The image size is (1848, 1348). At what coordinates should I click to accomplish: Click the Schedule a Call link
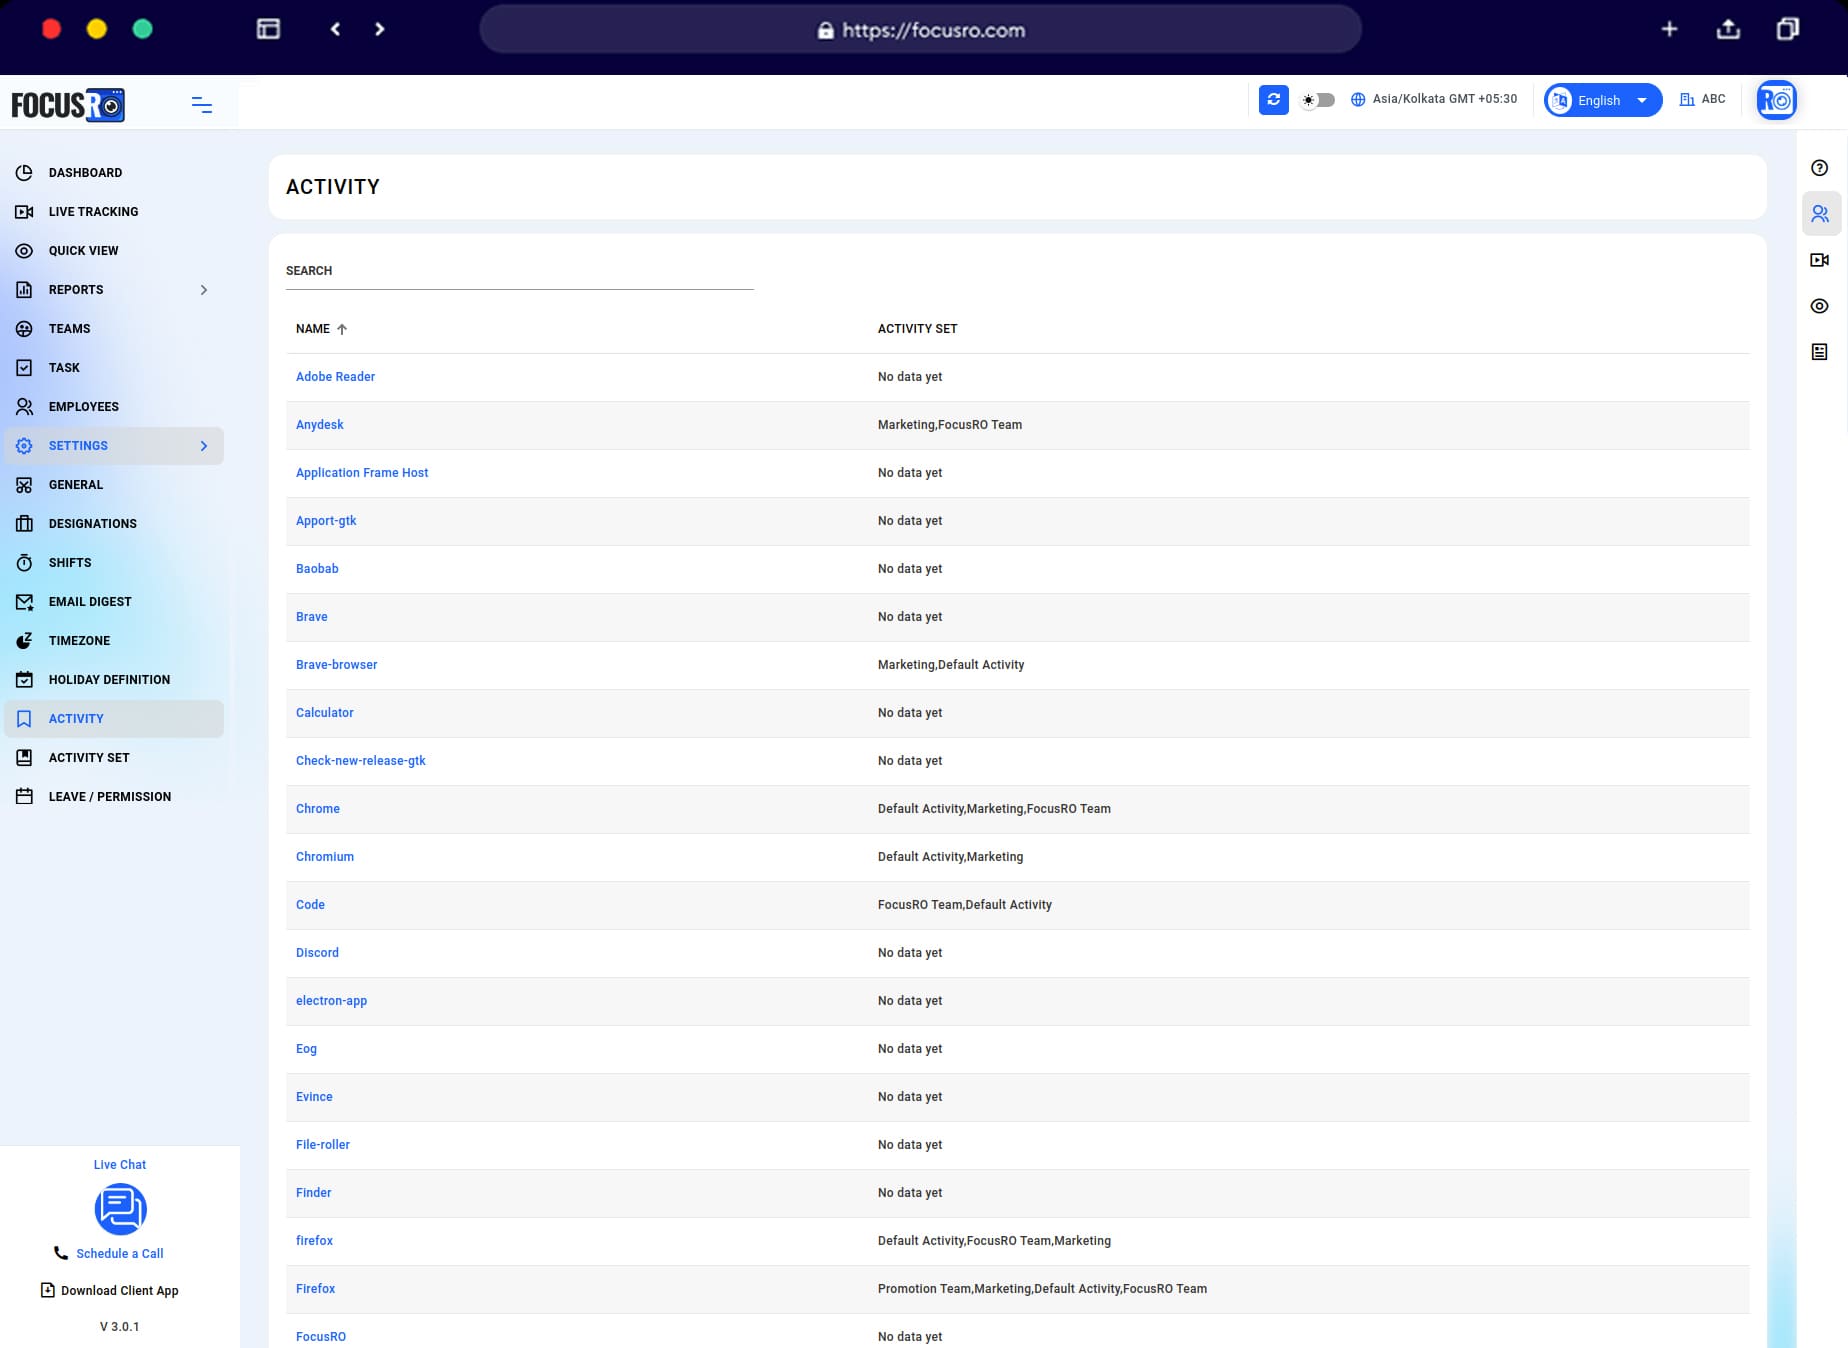119,1253
